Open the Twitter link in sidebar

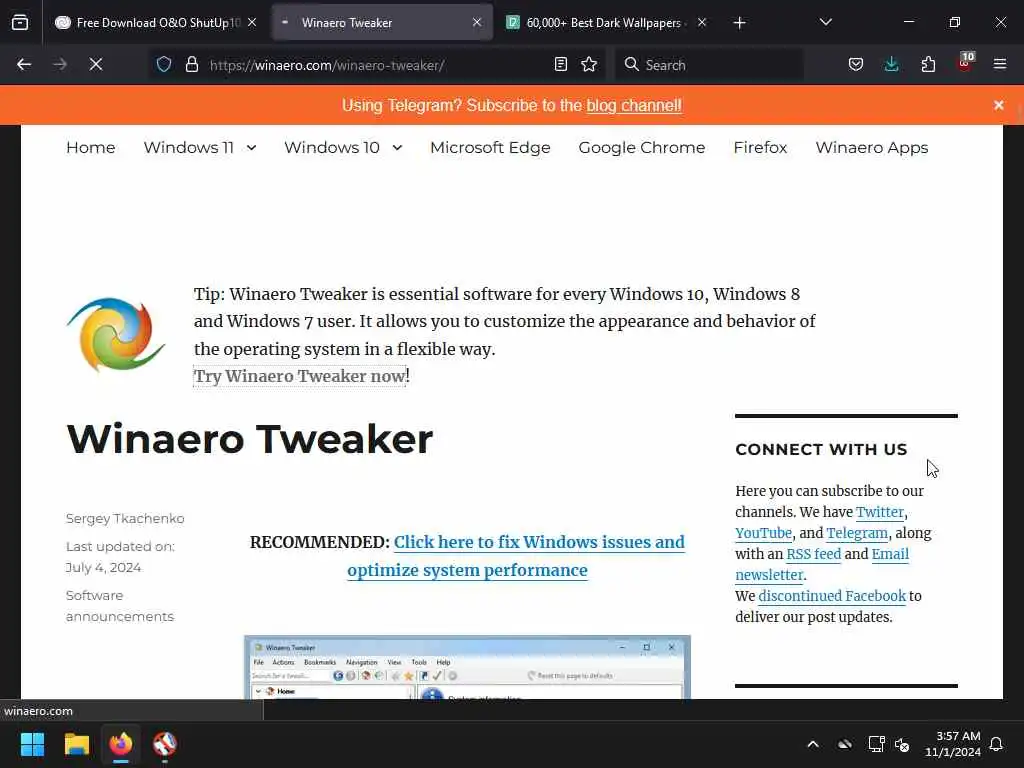[x=880, y=512]
